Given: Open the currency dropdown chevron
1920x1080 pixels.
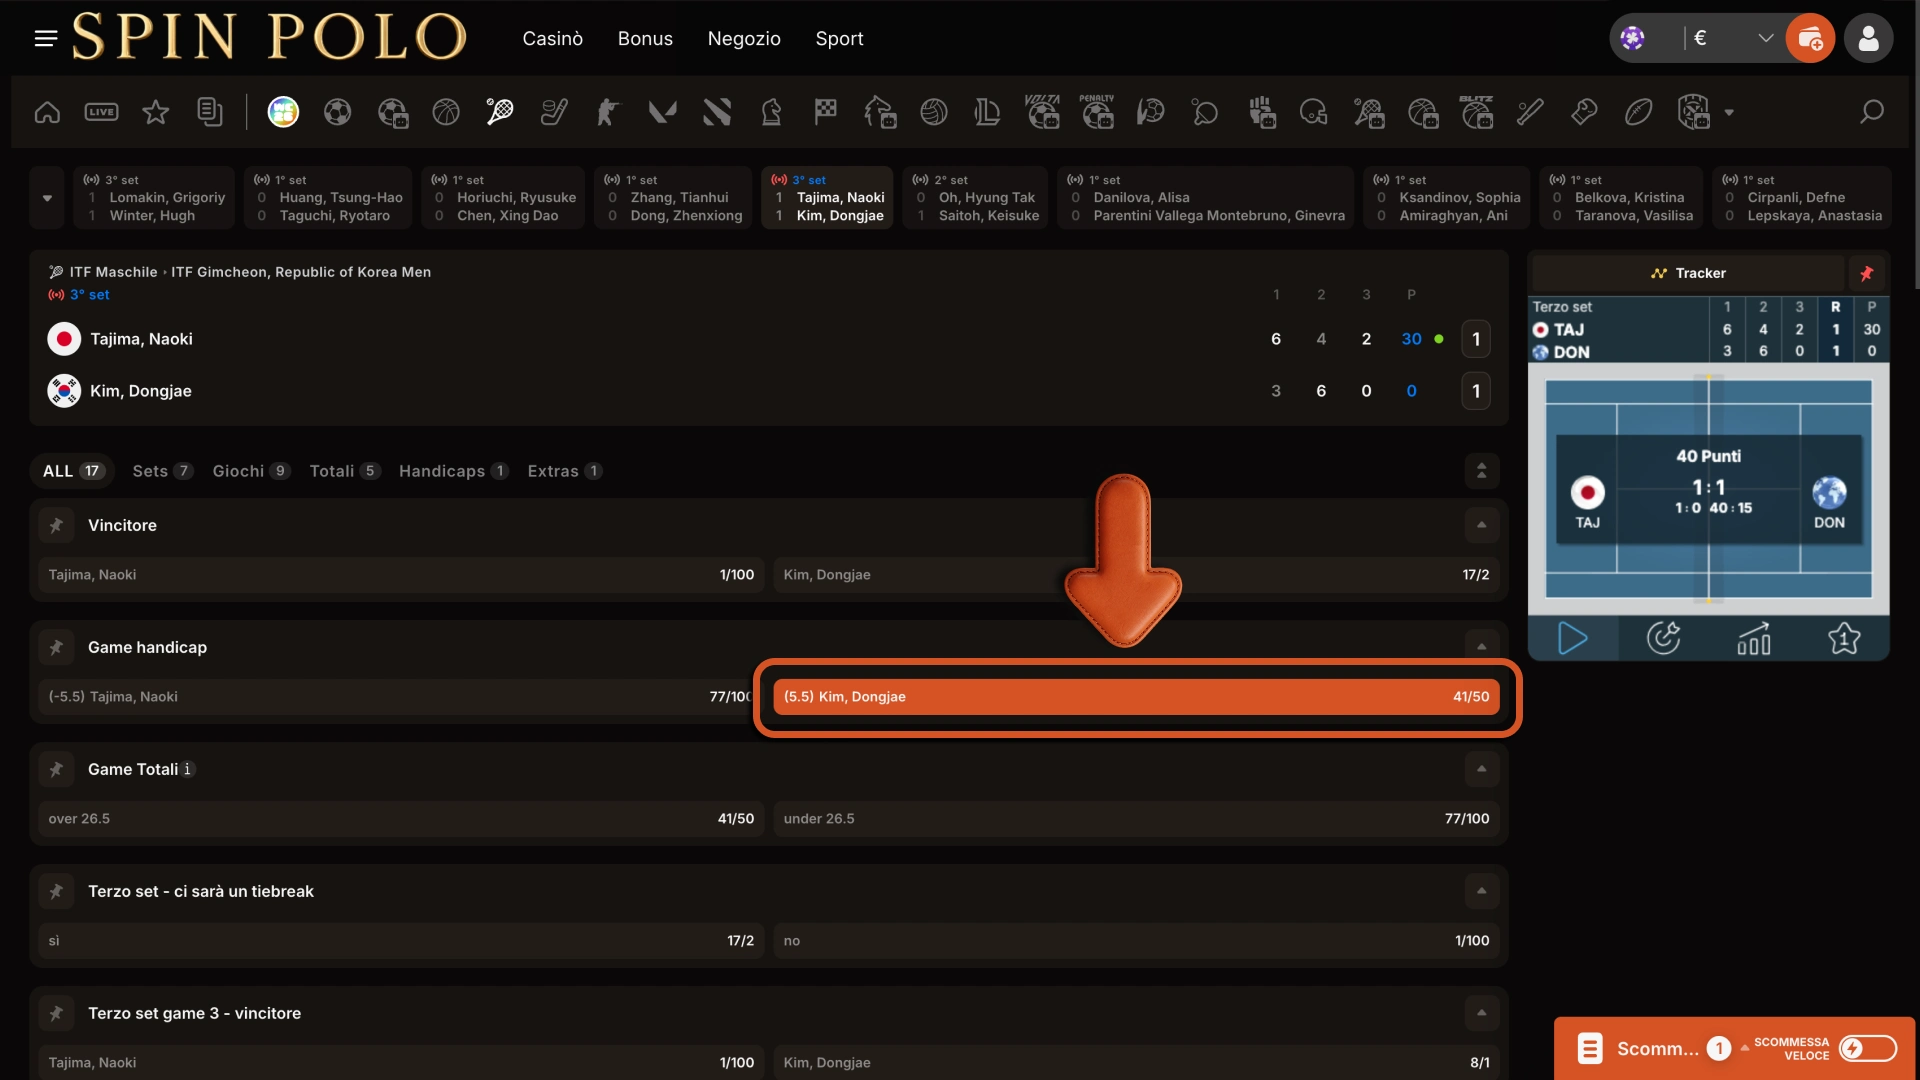Looking at the screenshot, I should (1765, 38).
